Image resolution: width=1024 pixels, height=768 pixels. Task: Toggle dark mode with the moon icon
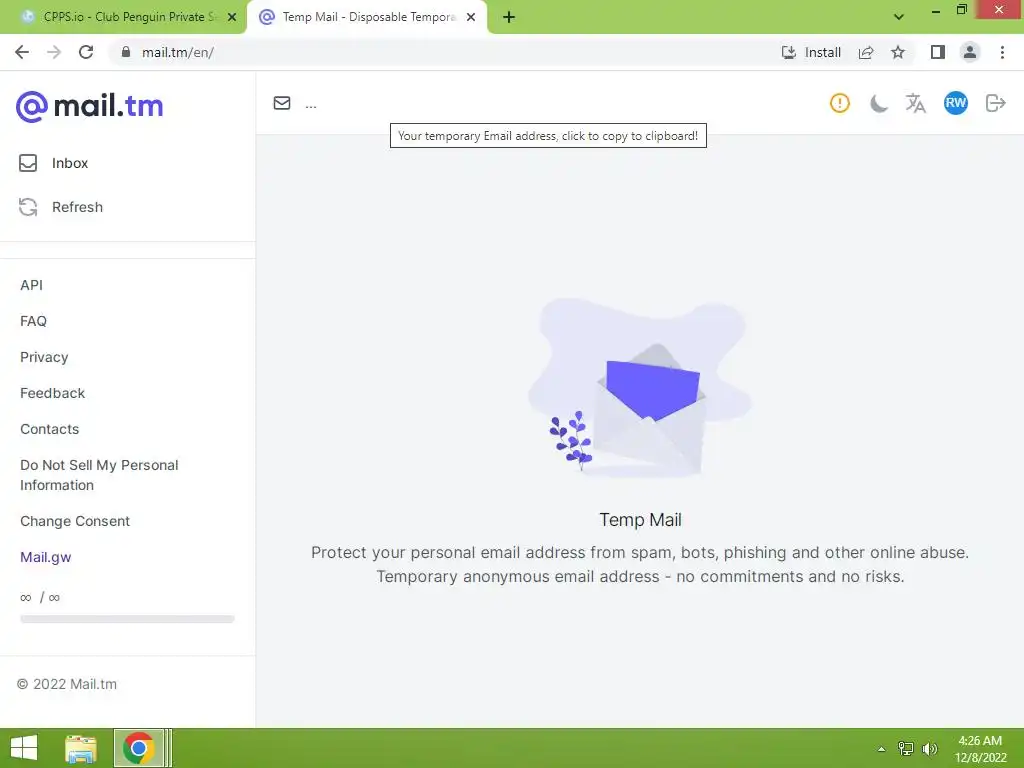tap(878, 103)
